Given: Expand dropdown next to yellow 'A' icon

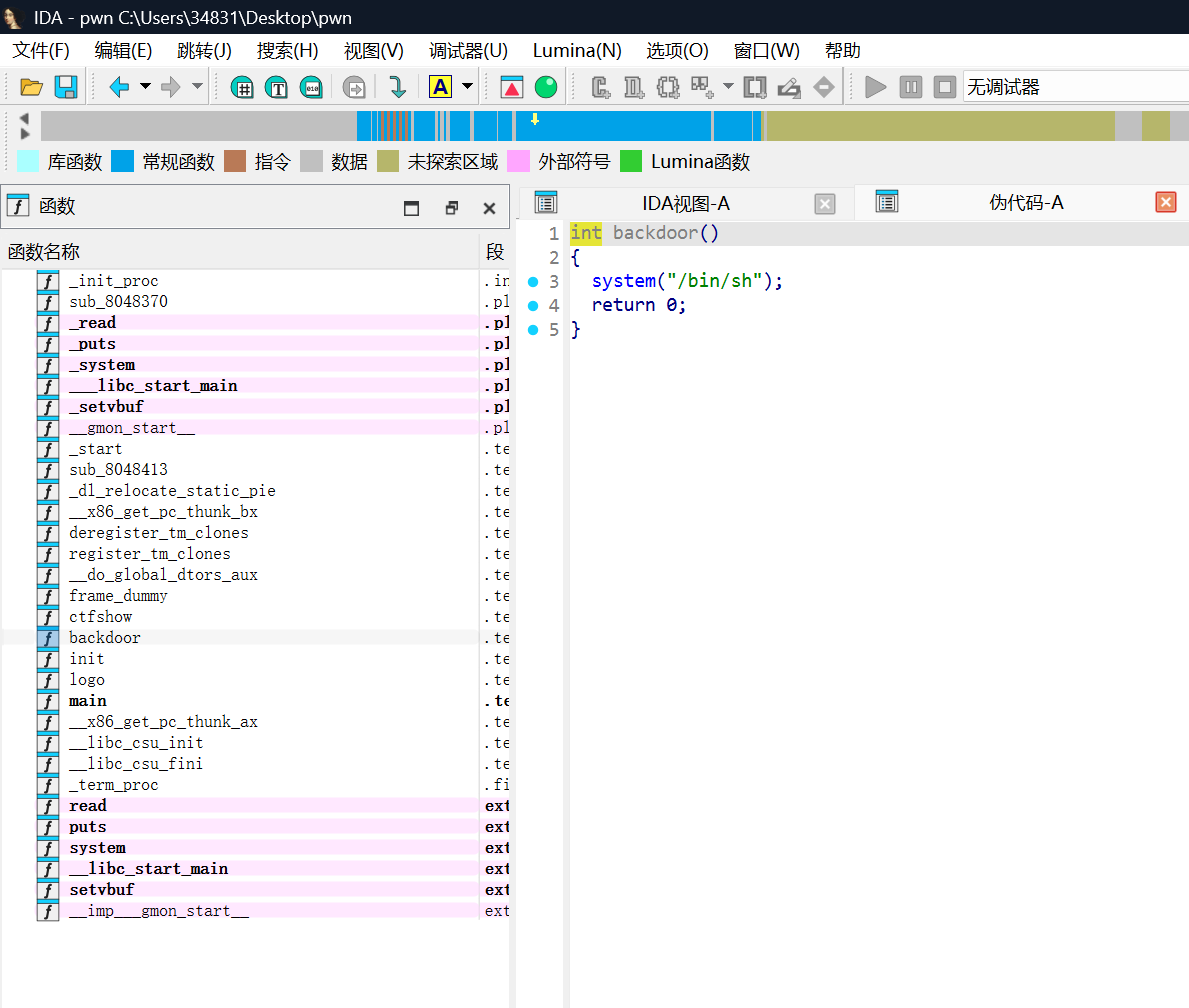Looking at the screenshot, I should click(x=468, y=86).
